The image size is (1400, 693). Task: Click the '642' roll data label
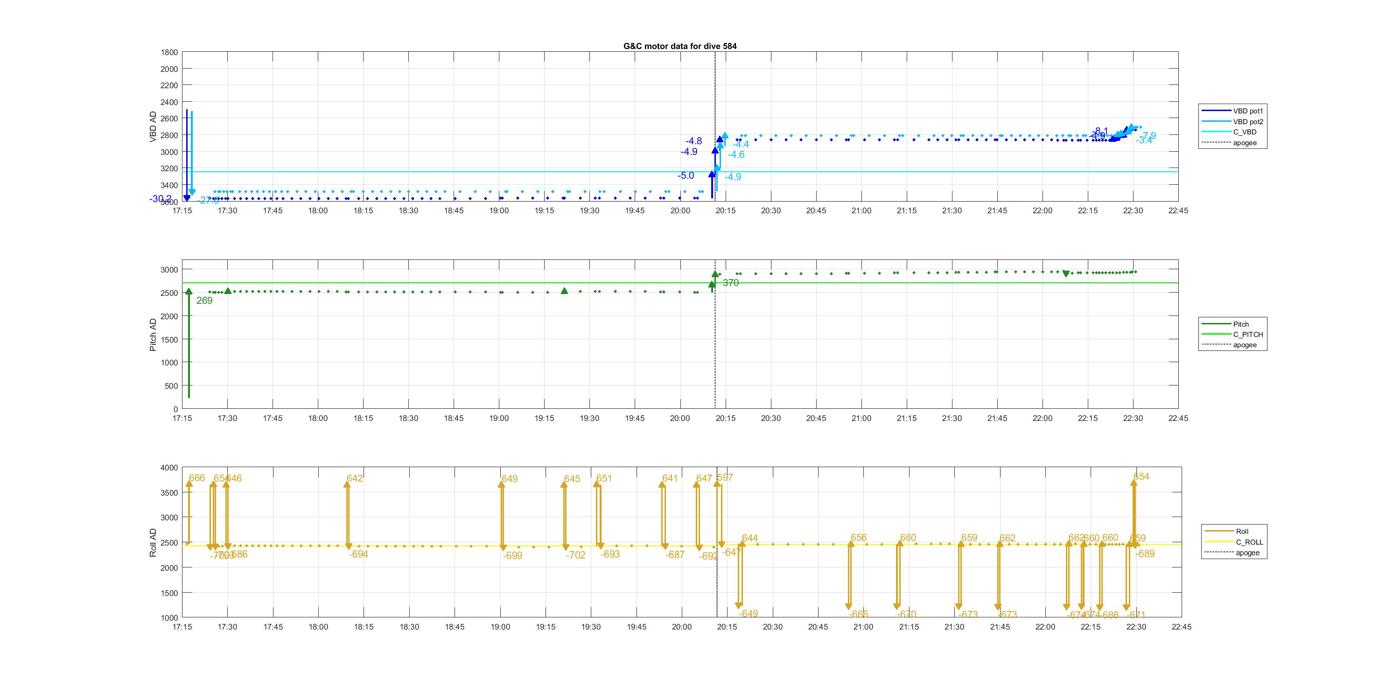pos(355,479)
